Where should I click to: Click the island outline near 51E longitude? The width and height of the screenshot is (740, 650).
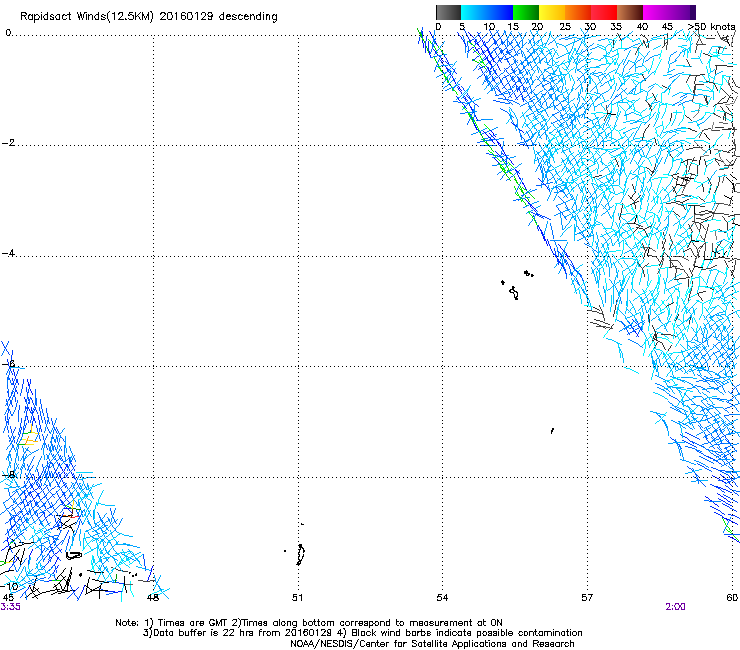coord(300,555)
